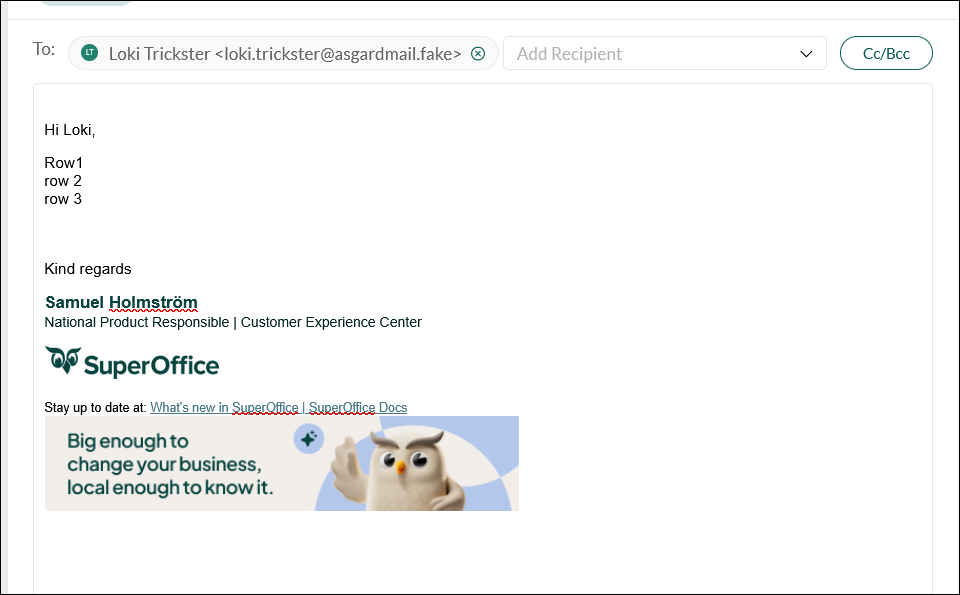
Task: Click the 'row 2' text line
Action: (63, 181)
